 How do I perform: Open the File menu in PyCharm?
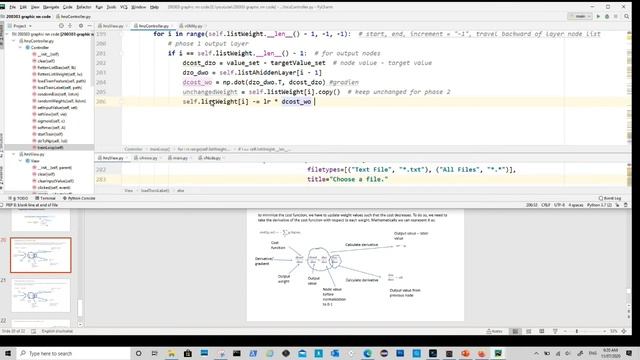12,7
